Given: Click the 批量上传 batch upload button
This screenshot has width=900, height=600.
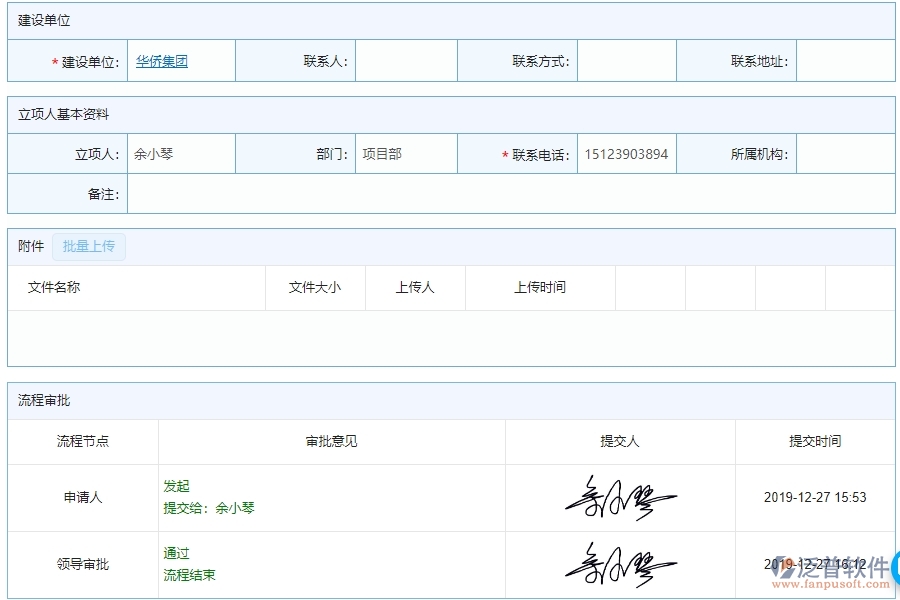Looking at the screenshot, I should (x=89, y=246).
